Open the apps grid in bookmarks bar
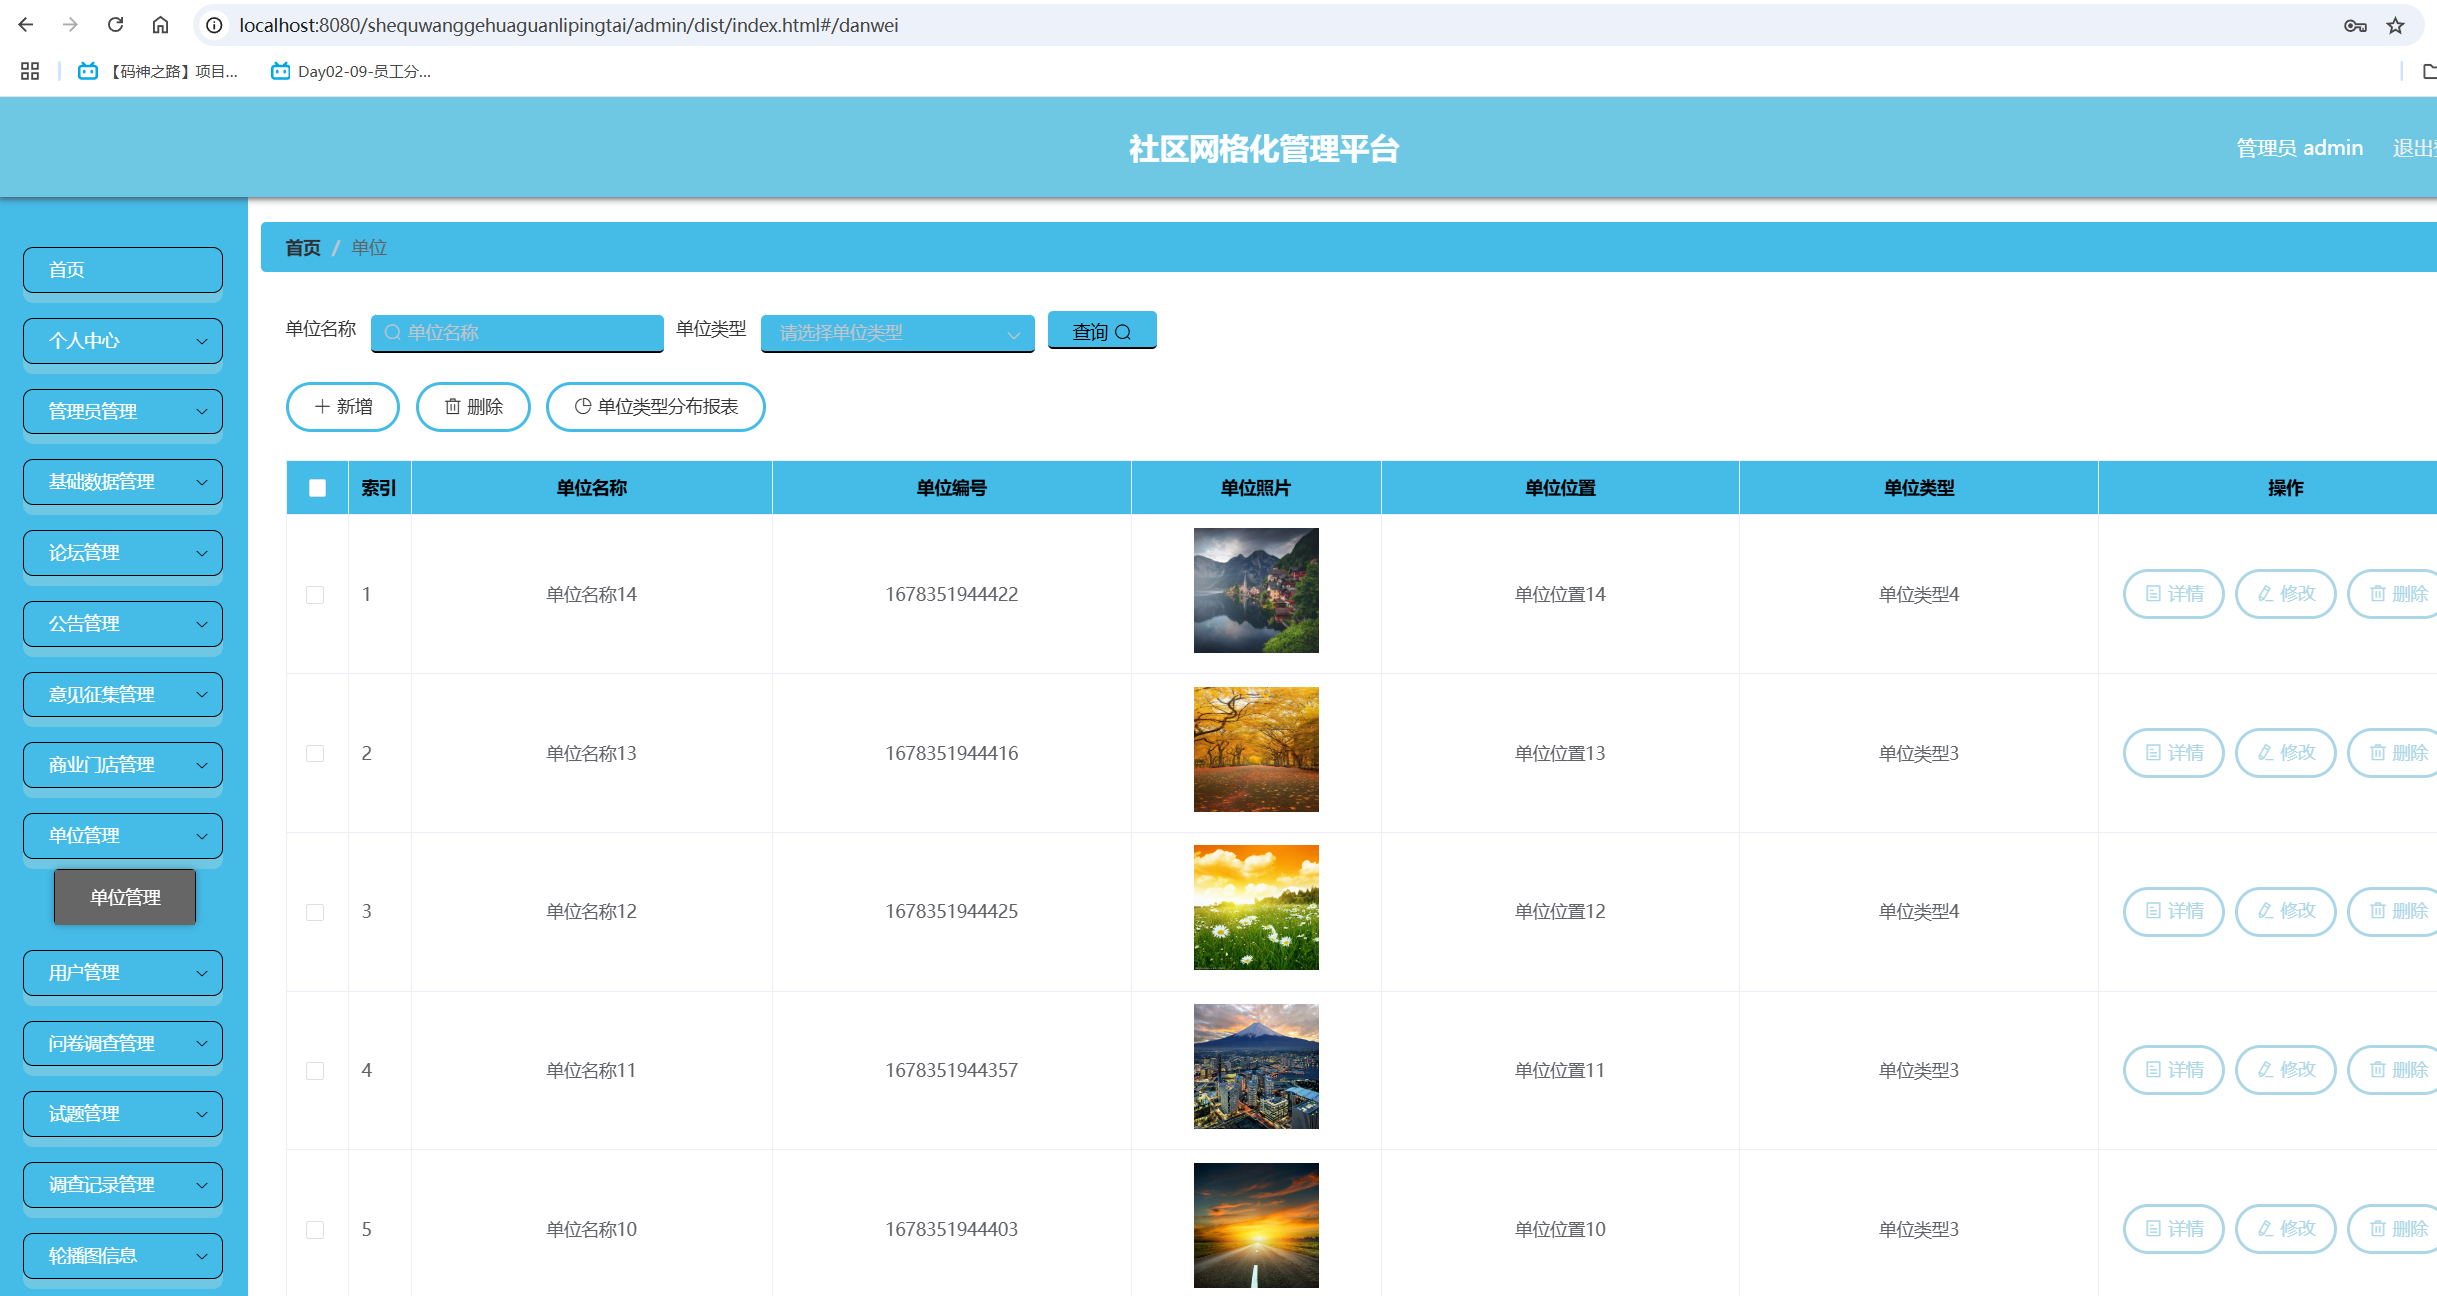 [30, 71]
